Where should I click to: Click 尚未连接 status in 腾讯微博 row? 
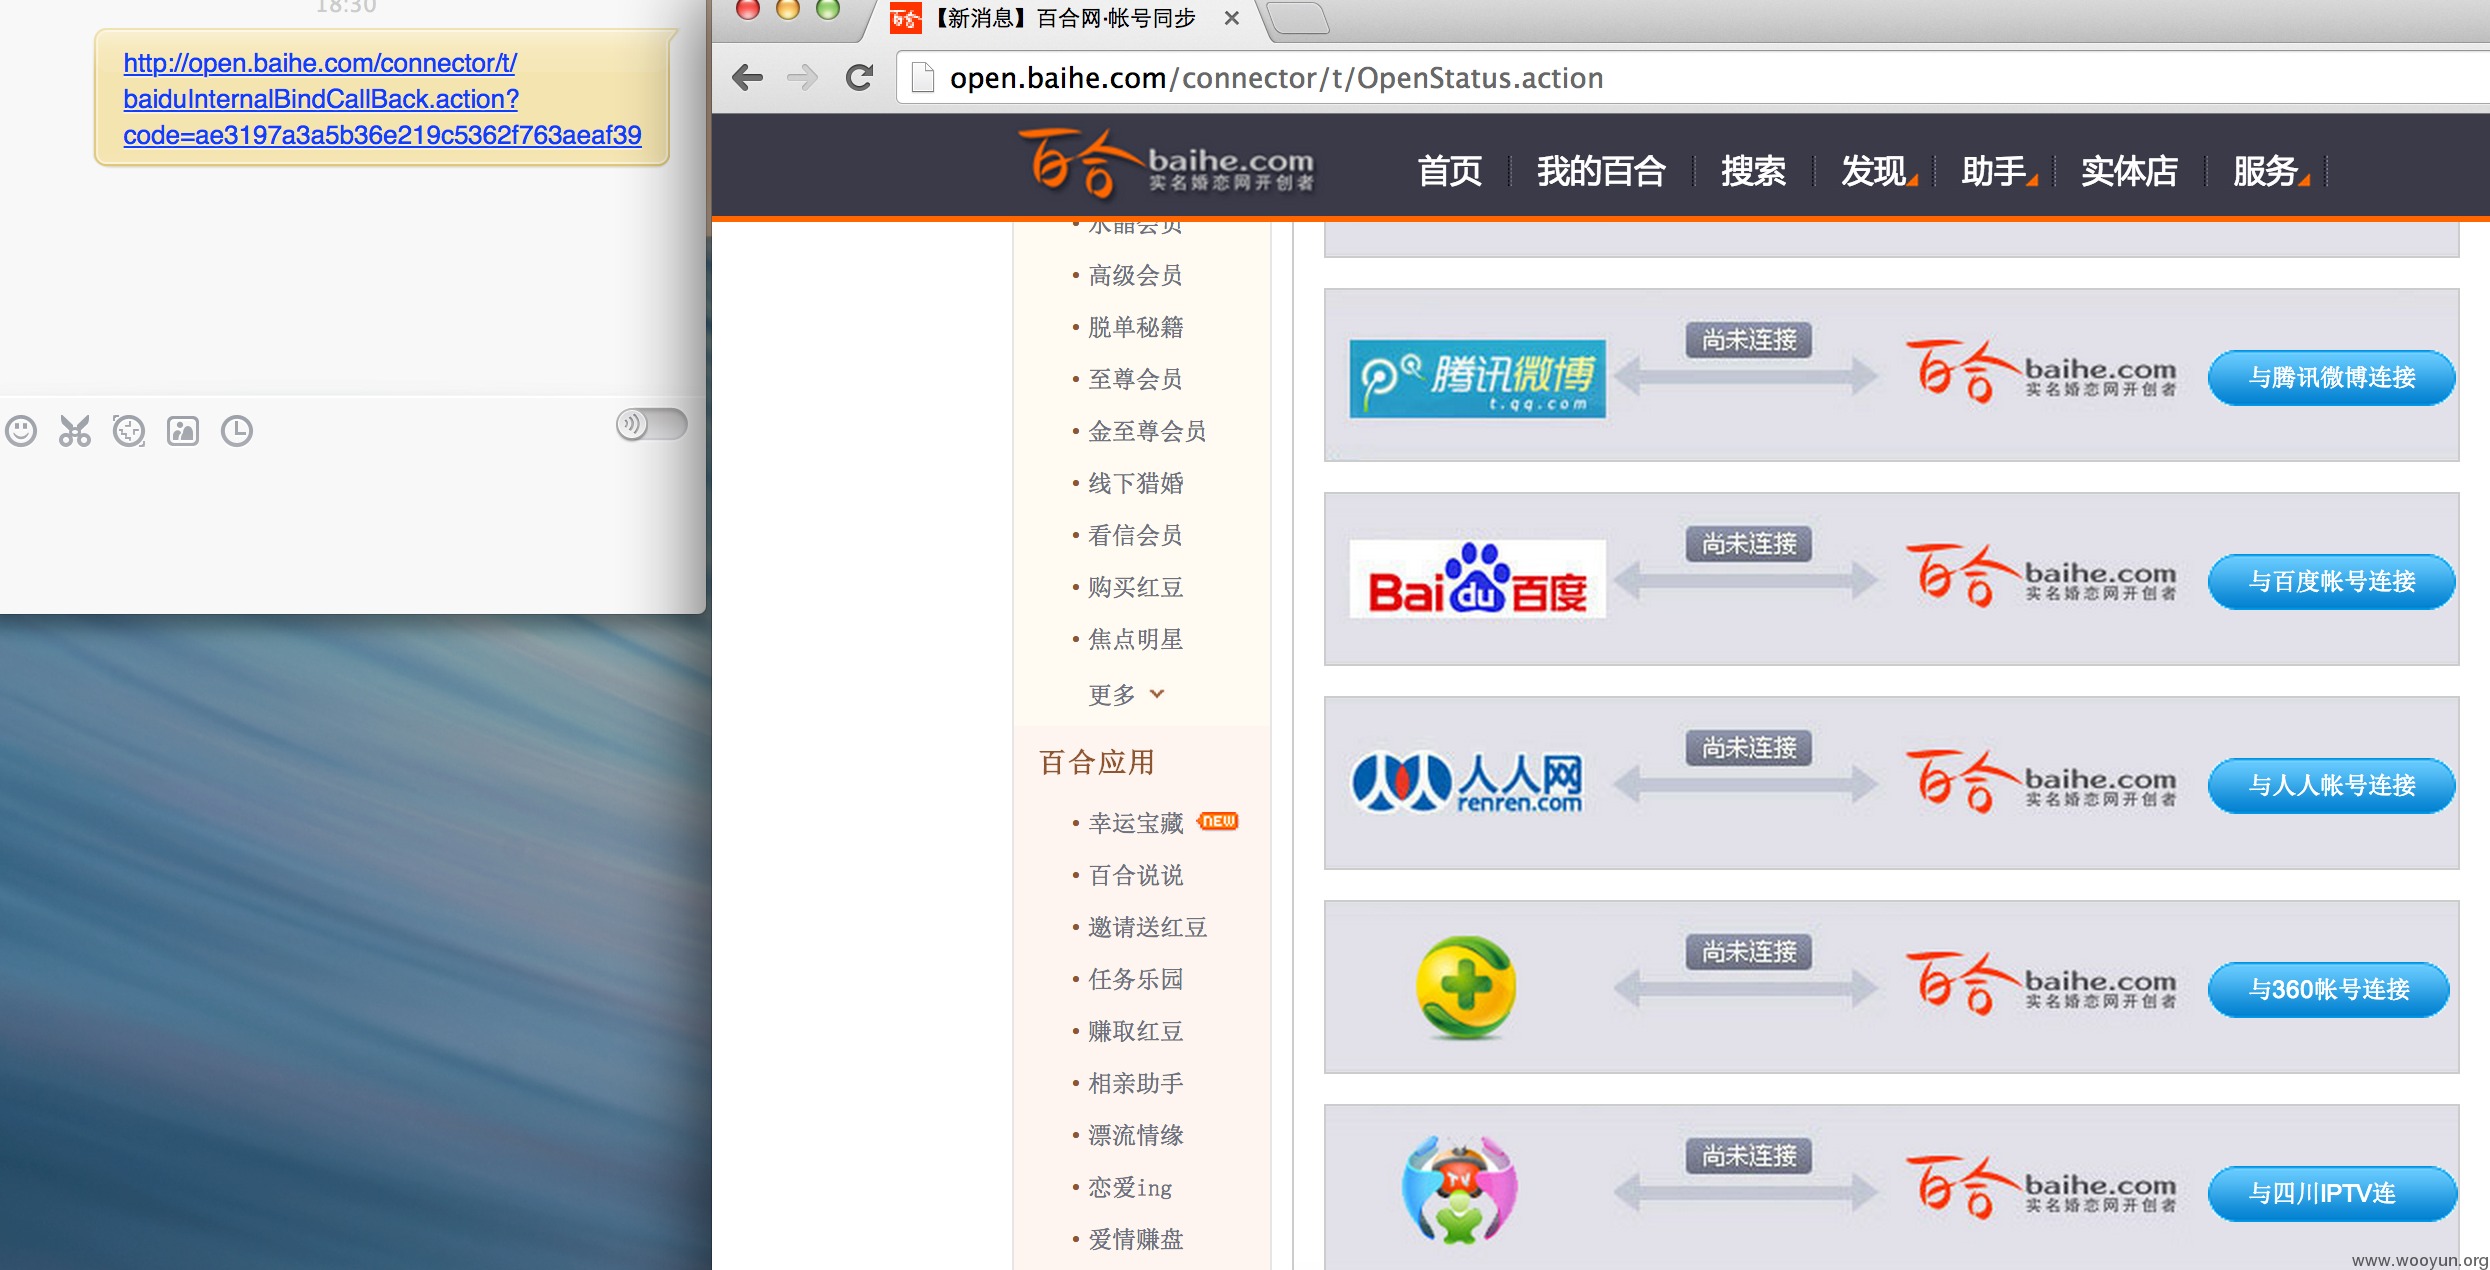tap(1749, 340)
